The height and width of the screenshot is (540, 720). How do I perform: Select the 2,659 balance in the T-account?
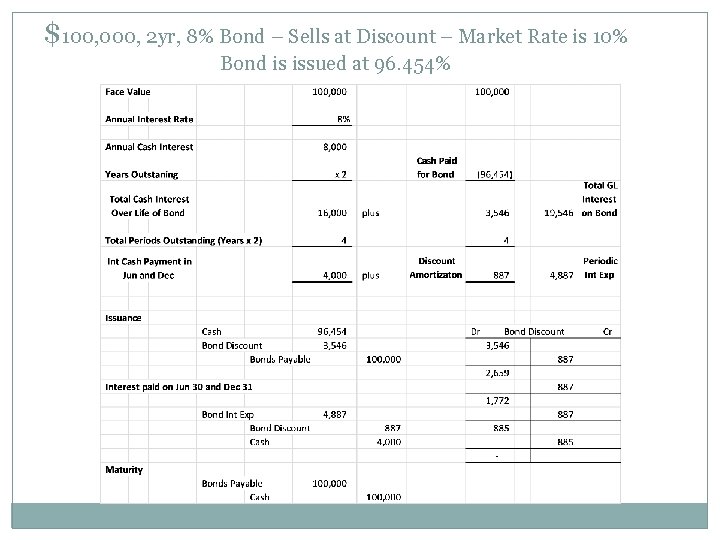tap(498, 373)
